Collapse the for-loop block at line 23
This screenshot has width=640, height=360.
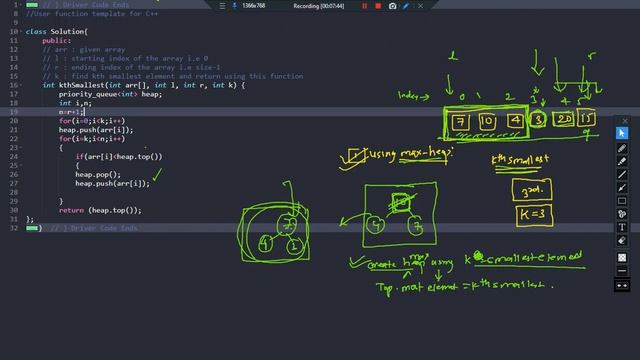(21, 148)
